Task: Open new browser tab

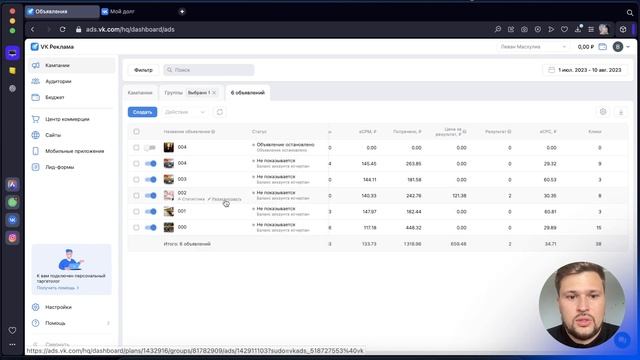Action: (x=182, y=11)
